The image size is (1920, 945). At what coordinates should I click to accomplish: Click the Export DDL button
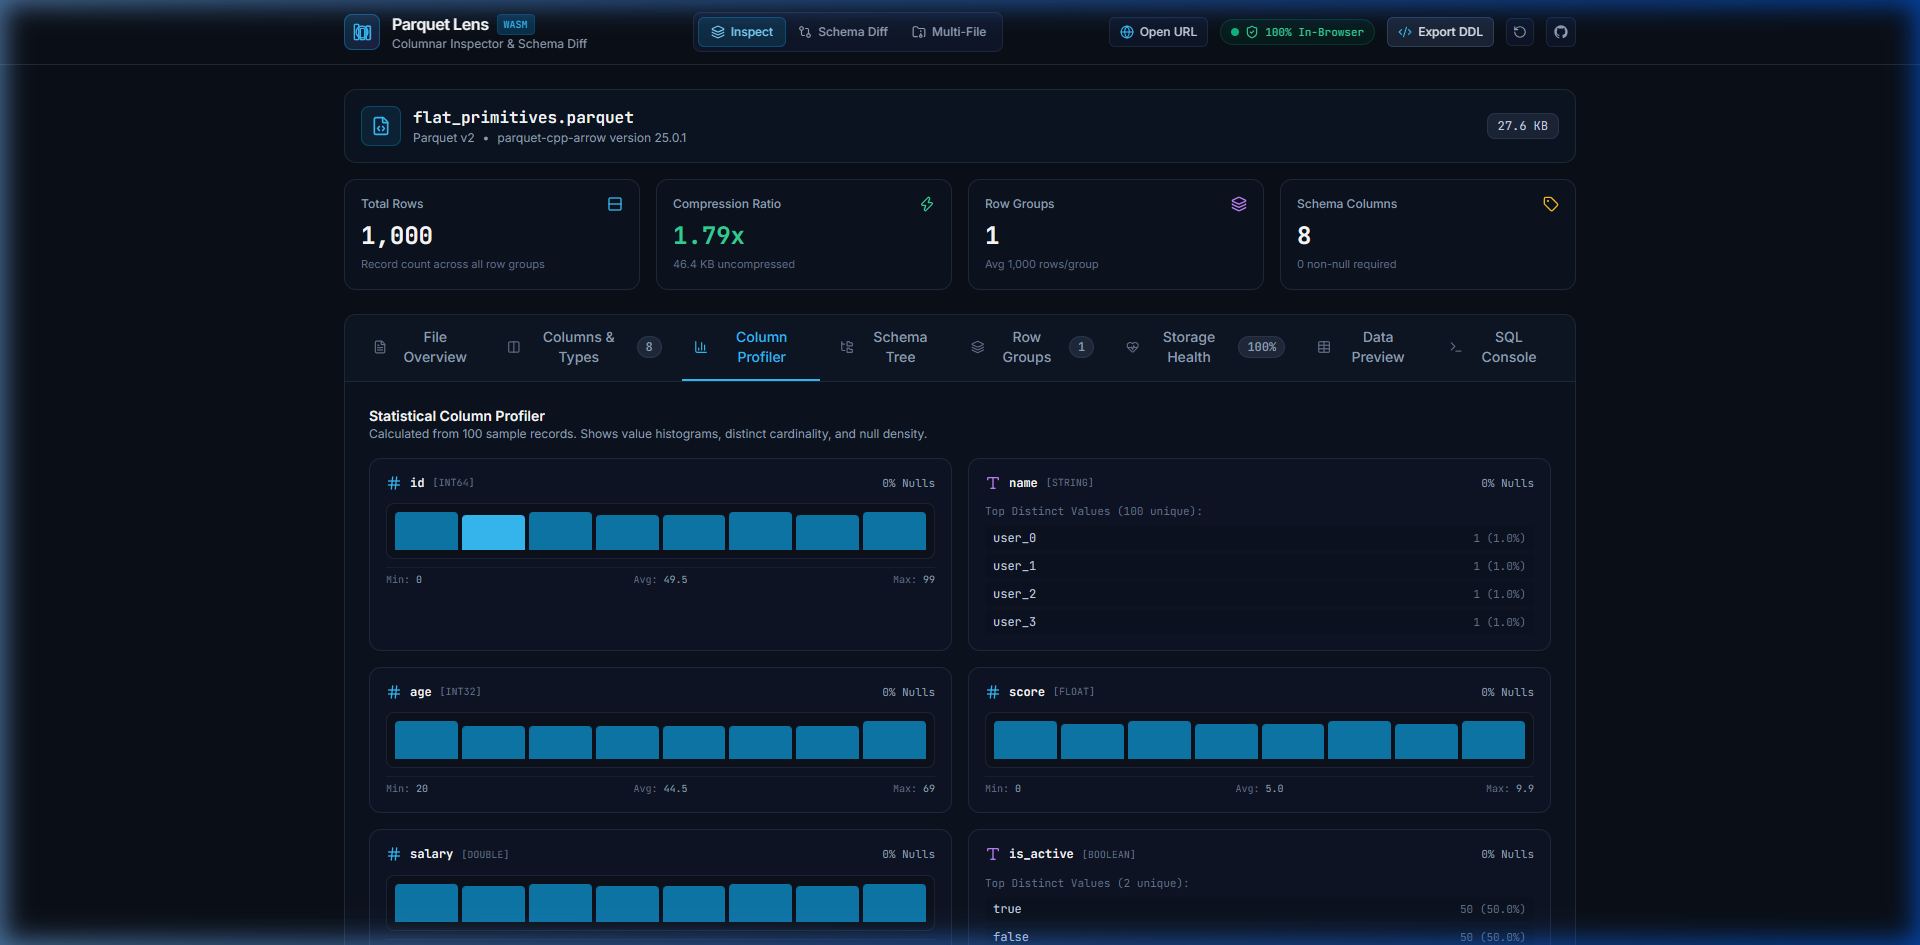click(x=1440, y=32)
